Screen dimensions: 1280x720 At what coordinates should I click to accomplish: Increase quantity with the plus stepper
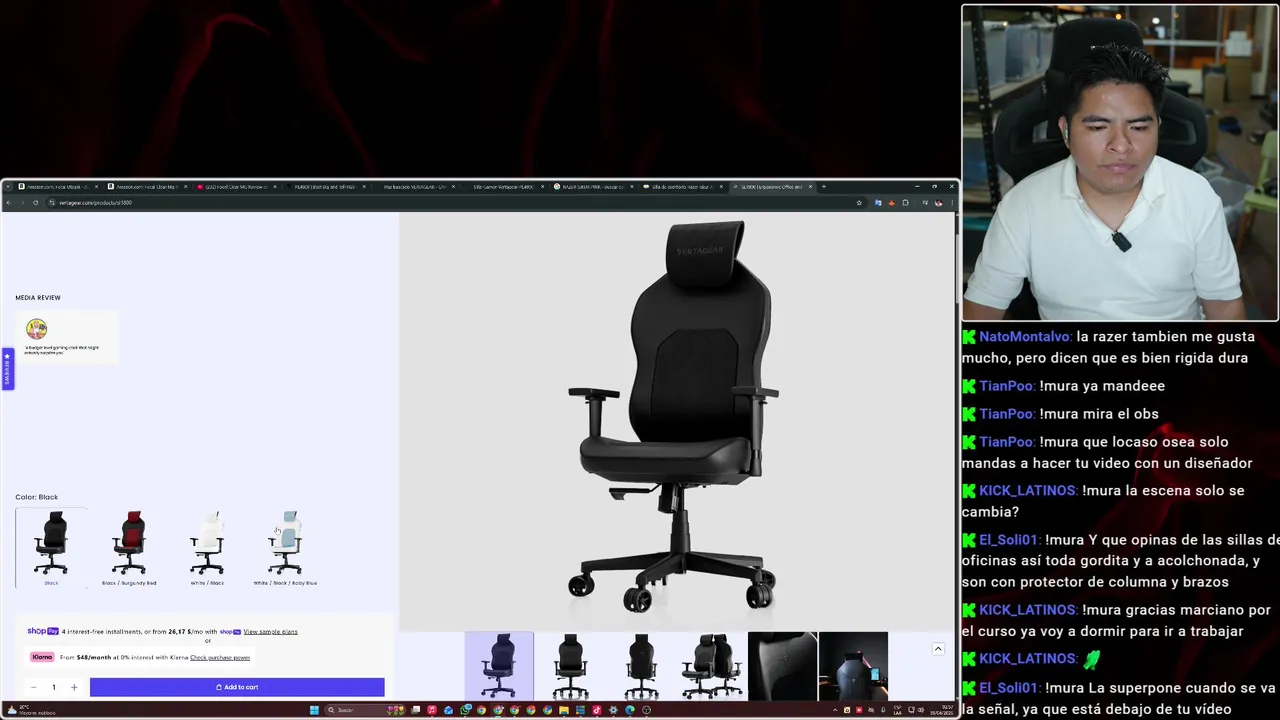73,687
